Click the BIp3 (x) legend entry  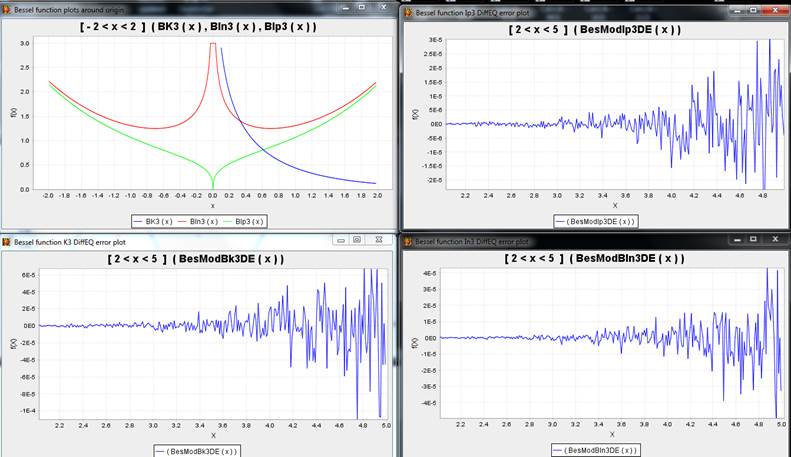(243, 221)
